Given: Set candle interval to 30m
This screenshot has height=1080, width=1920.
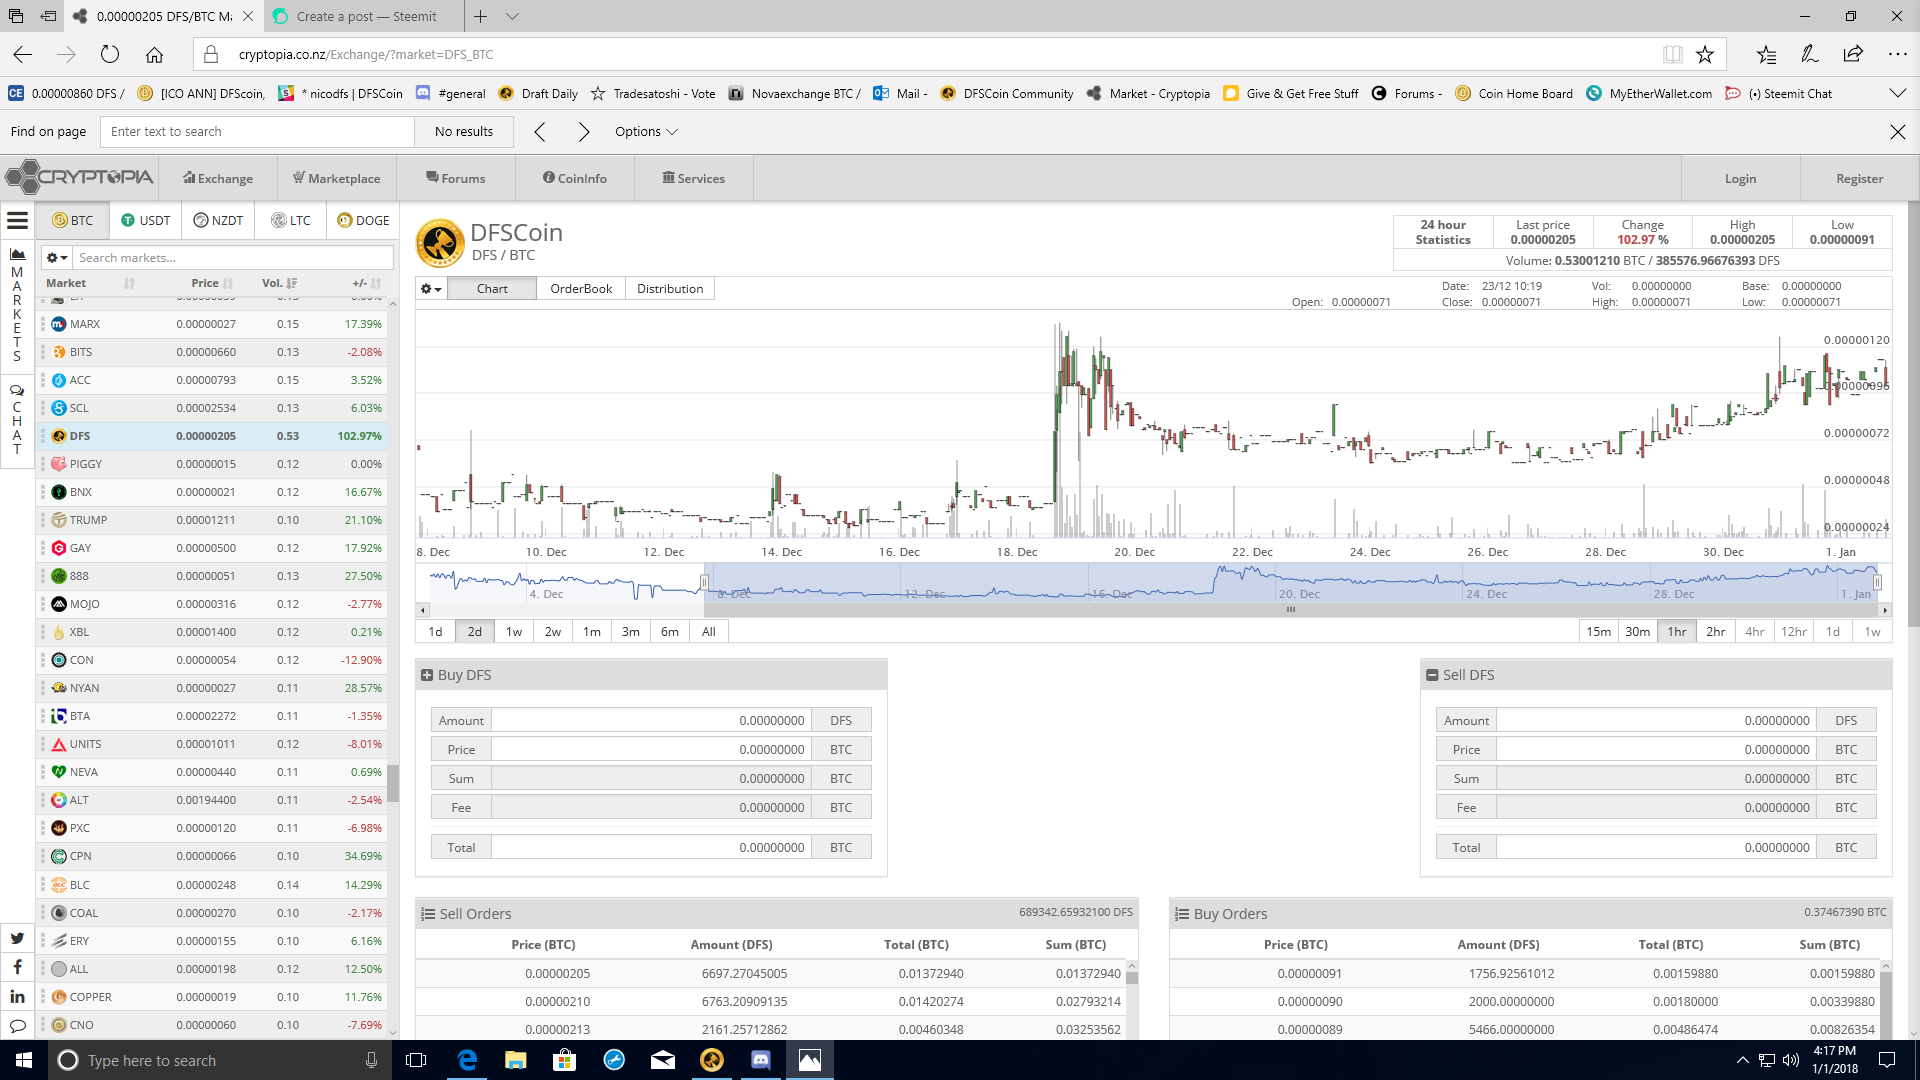Looking at the screenshot, I should click(x=1638, y=632).
